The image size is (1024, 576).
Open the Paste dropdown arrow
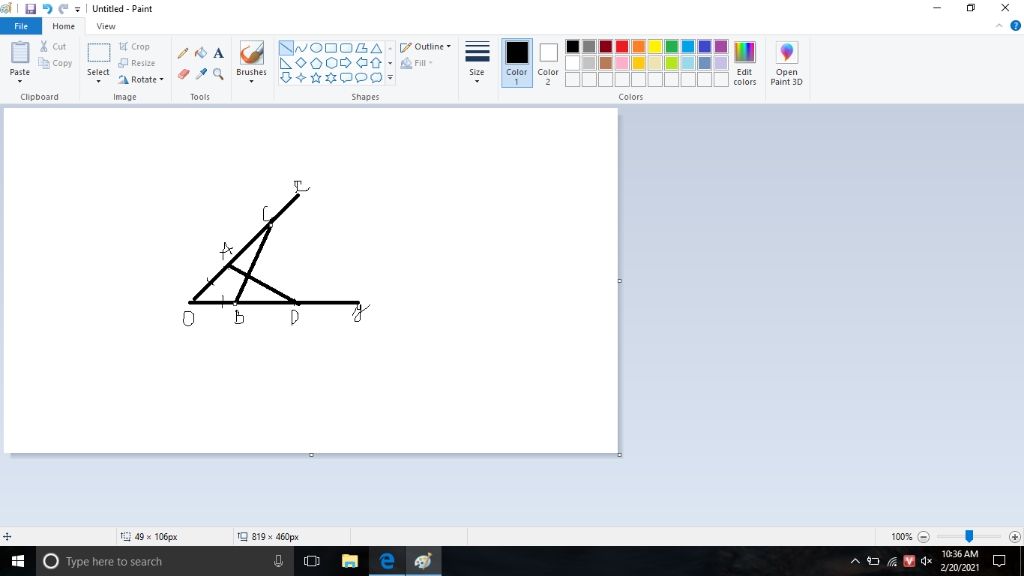point(20,82)
